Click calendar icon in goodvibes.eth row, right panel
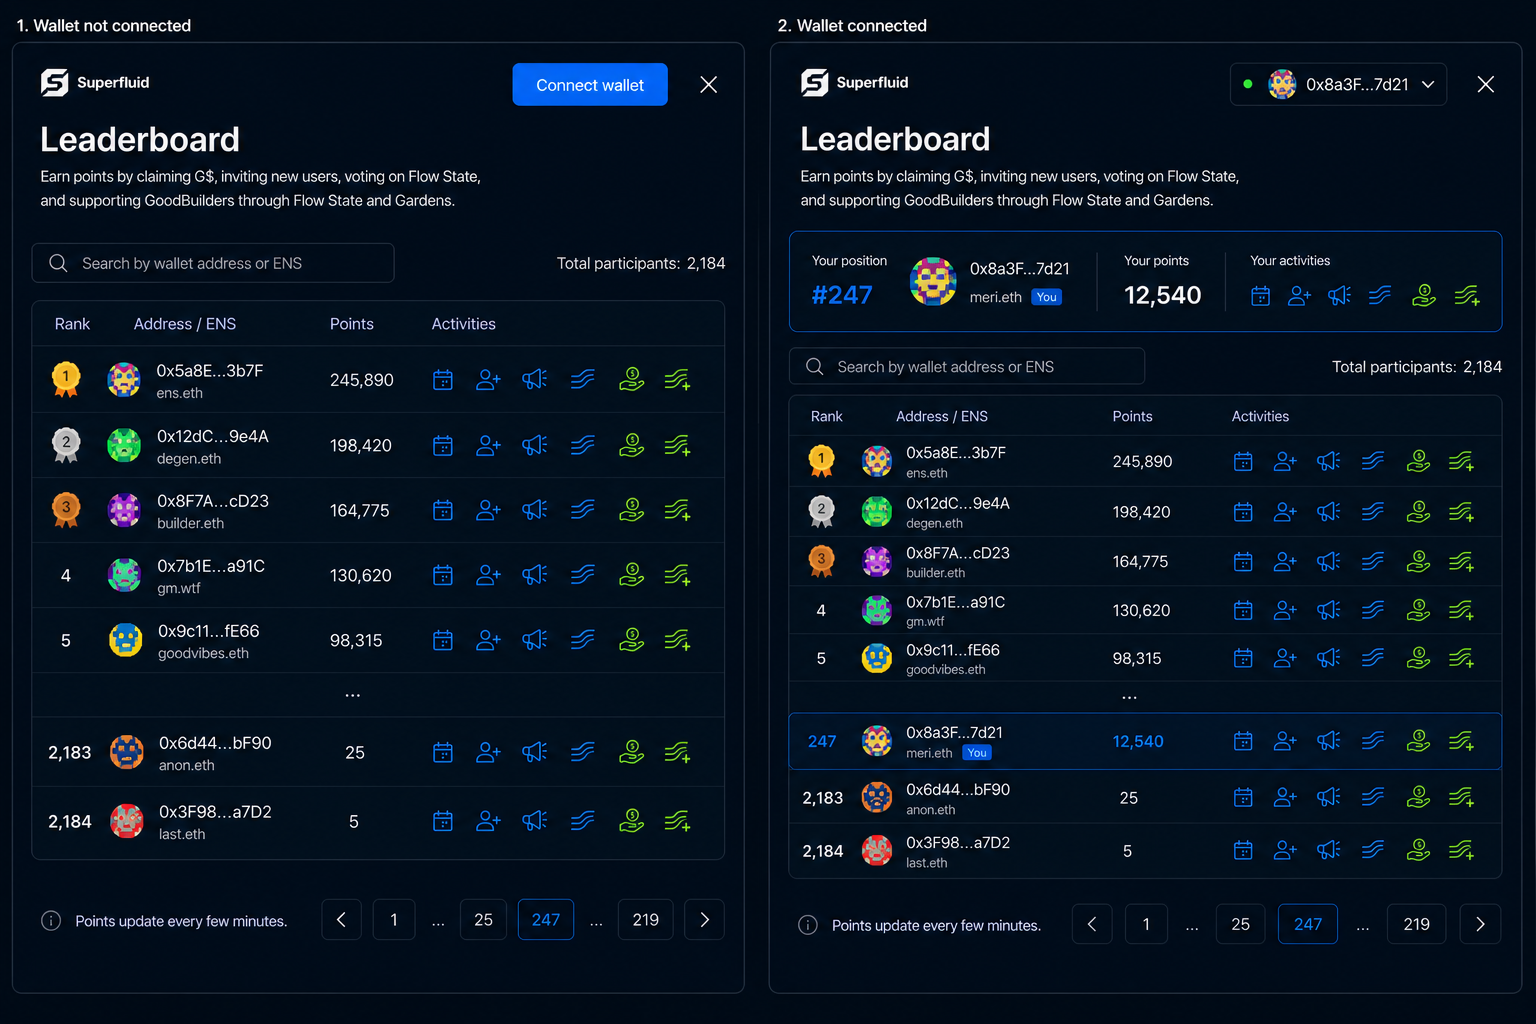This screenshot has width=1536, height=1024. [x=1243, y=658]
